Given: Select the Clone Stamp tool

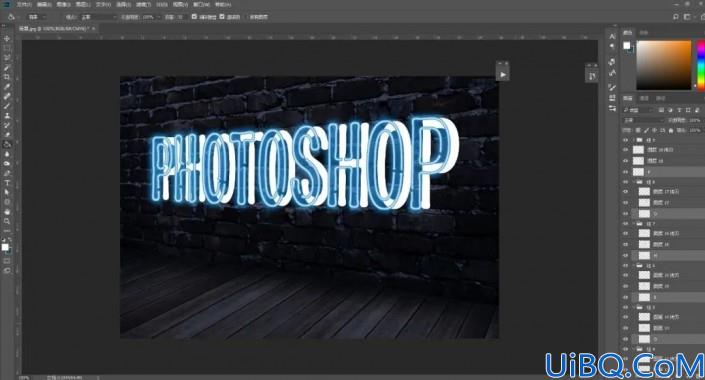Looking at the screenshot, I should 7,116.
